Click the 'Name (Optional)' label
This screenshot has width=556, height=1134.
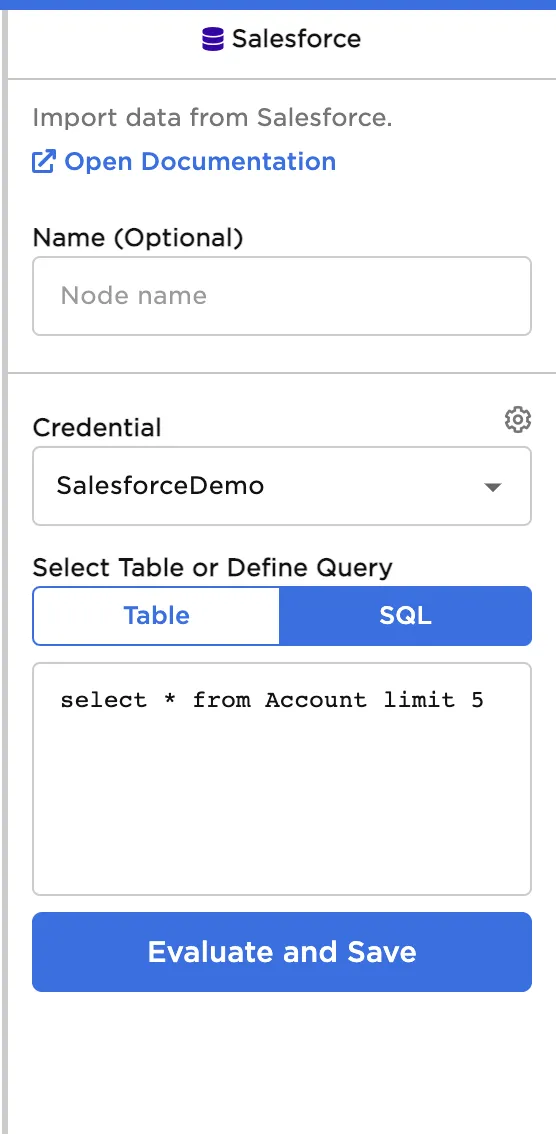pos(138,237)
